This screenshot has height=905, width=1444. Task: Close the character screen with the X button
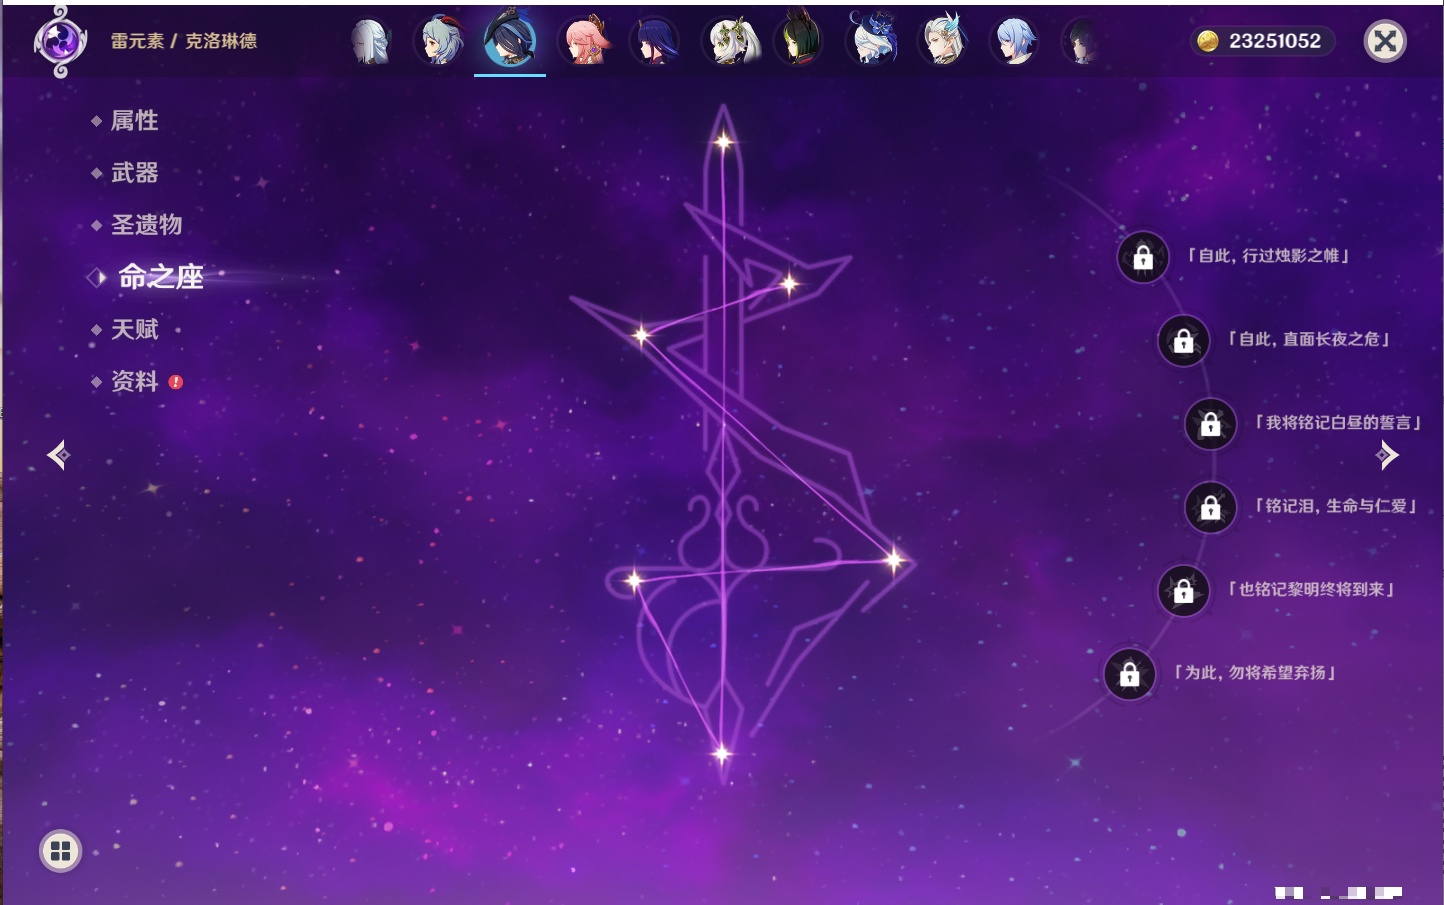coord(1385,41)
